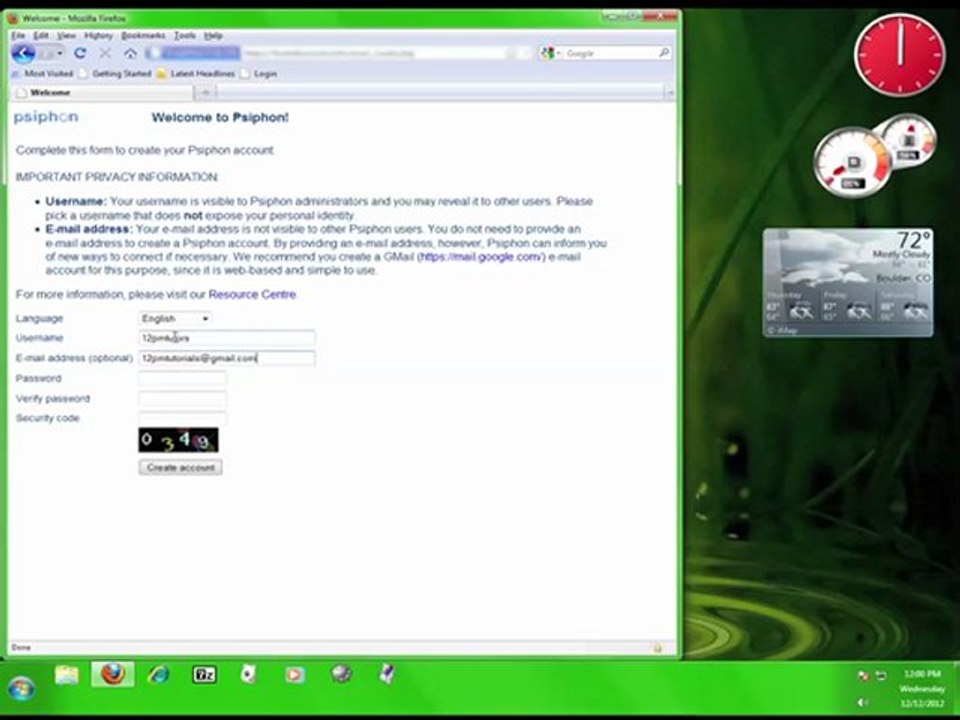
Task: Click the volume speaker tray icon
Action: coord(863,702)
